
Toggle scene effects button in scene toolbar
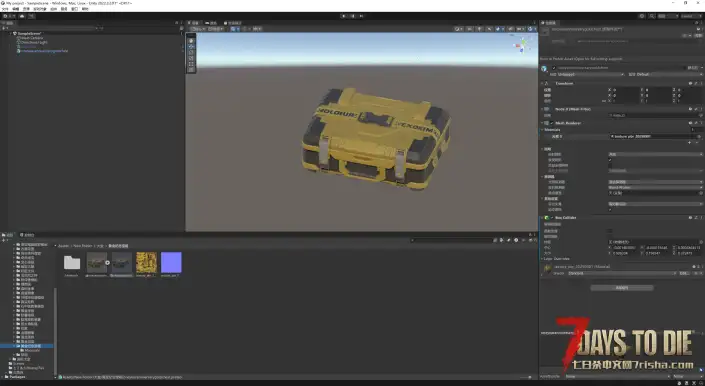499,29
